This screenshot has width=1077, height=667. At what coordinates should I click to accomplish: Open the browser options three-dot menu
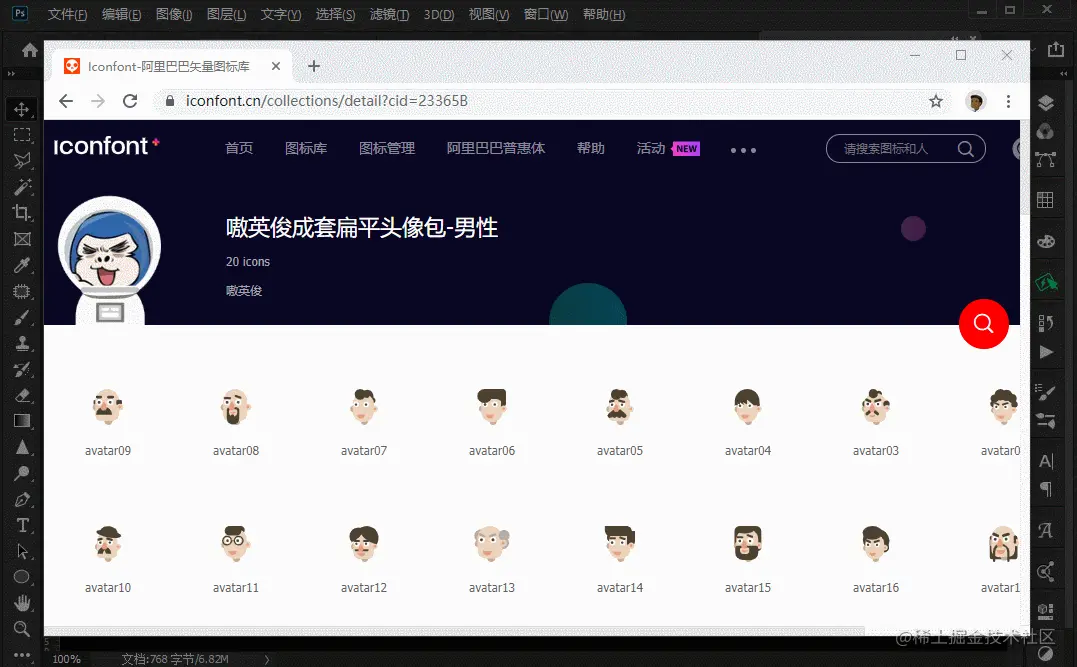point(1008,101)
